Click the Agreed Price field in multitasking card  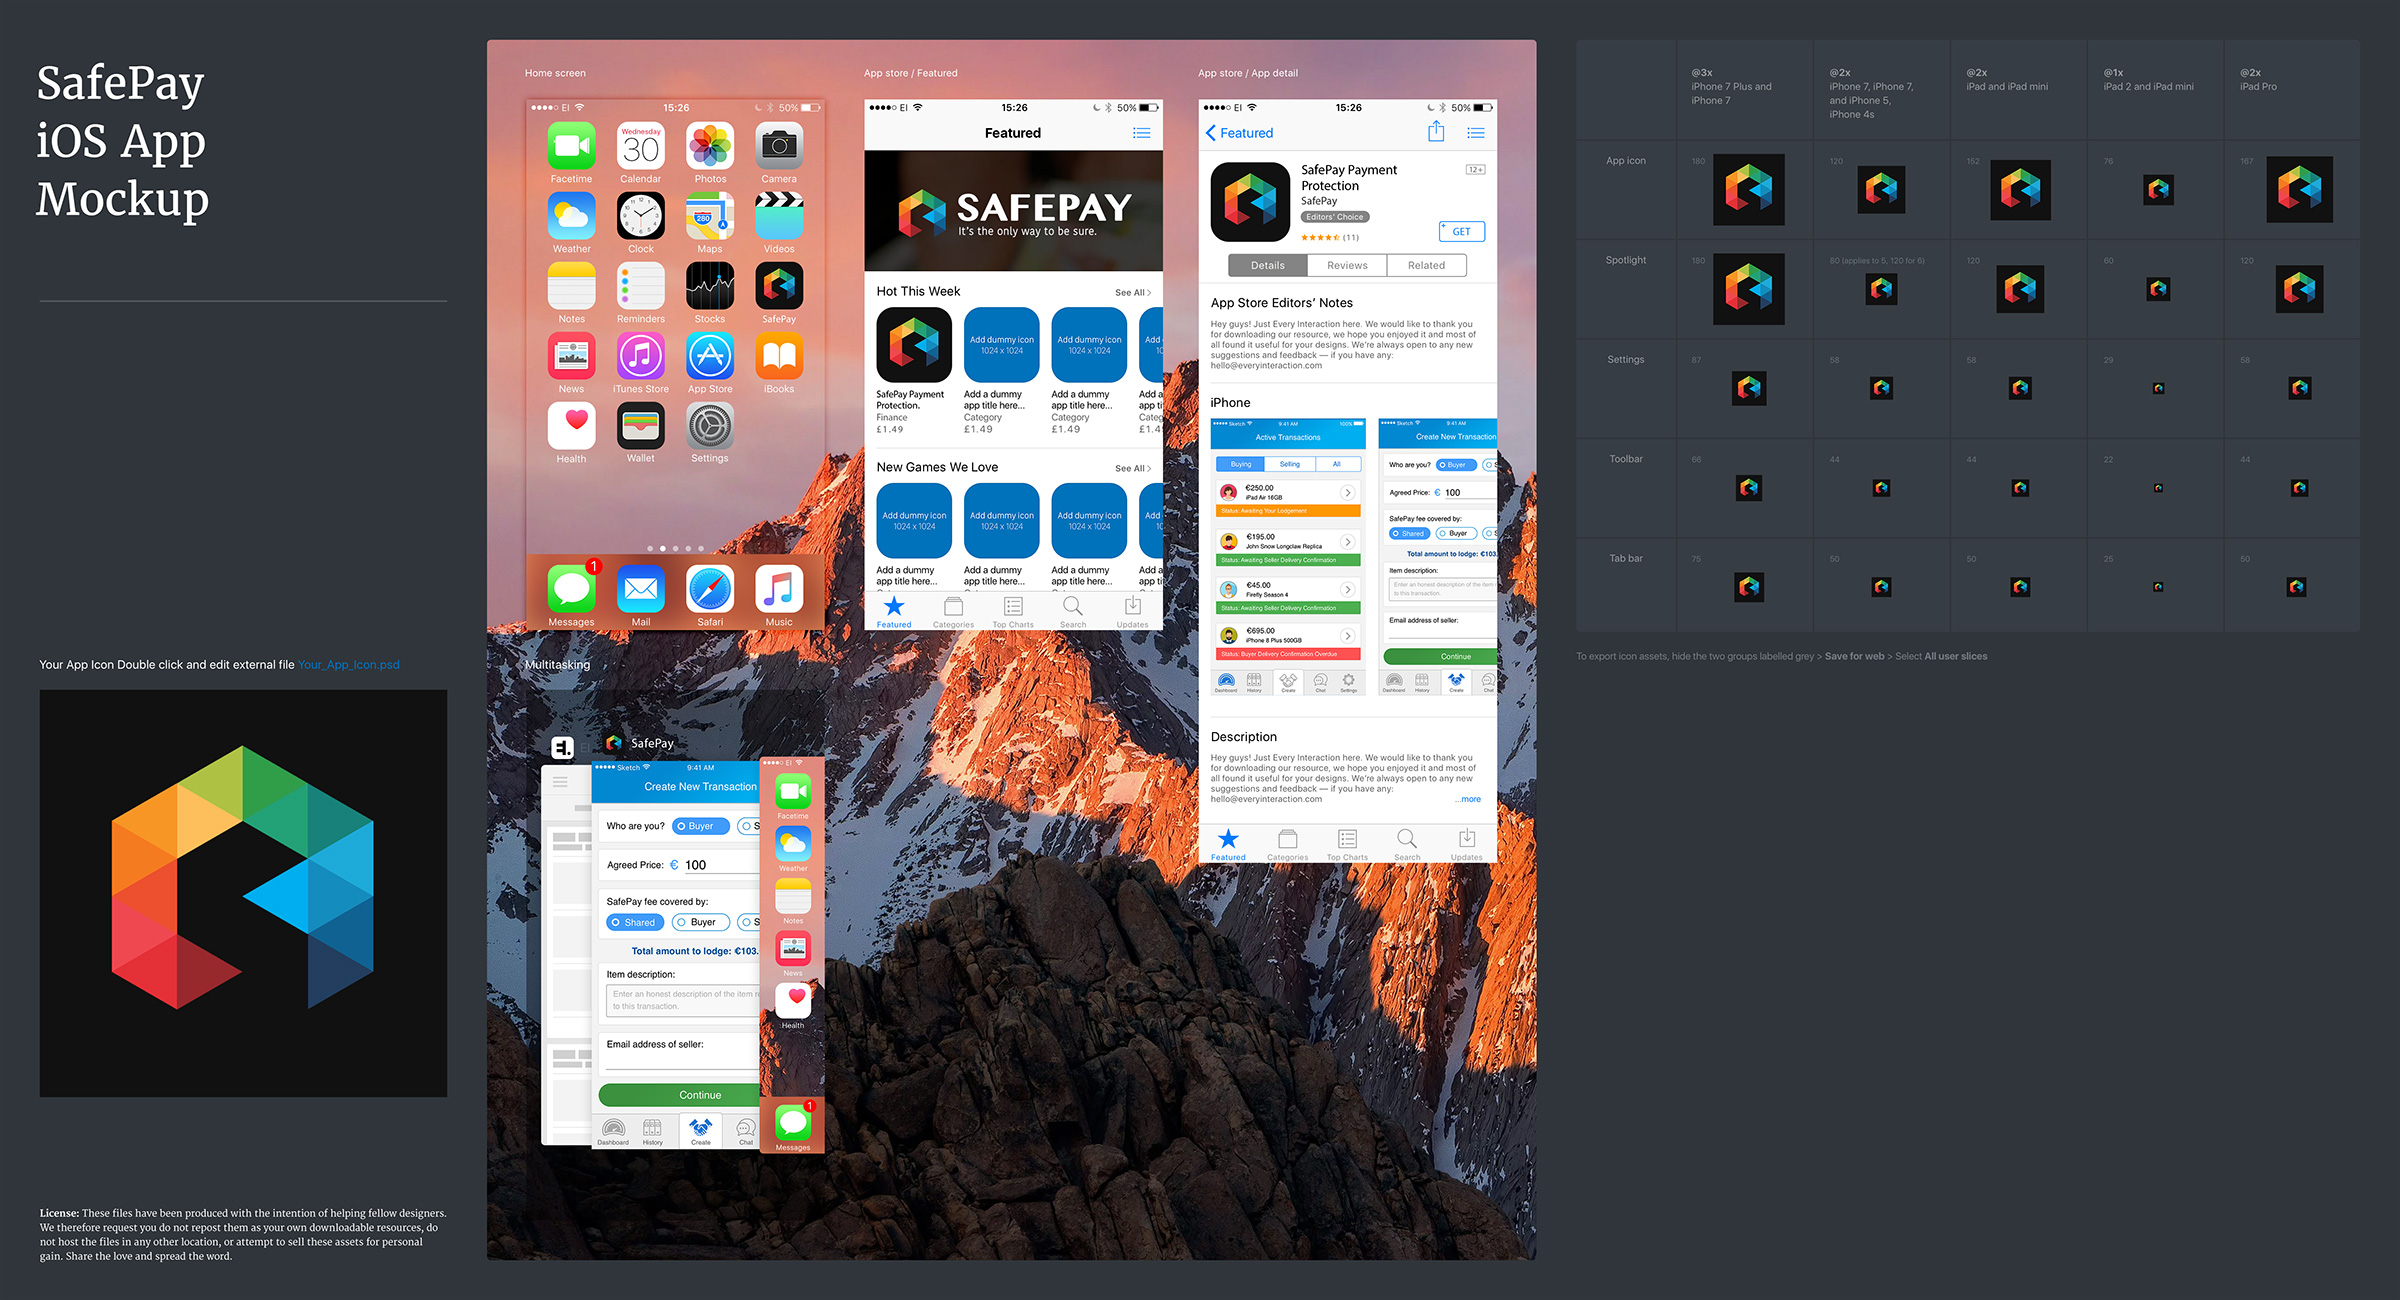coord(720,865)
